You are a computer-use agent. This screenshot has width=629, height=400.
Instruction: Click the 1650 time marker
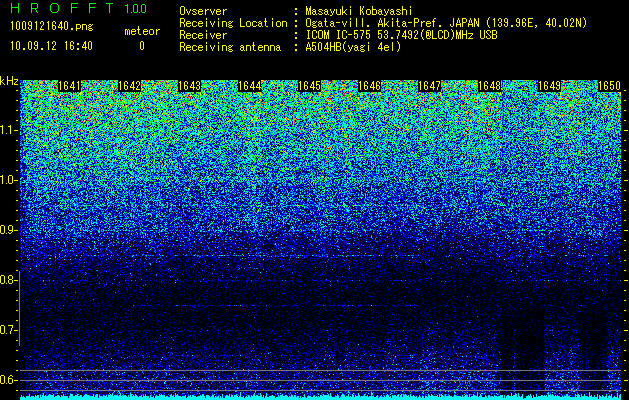pyautogui.click(x=609, y=86)
